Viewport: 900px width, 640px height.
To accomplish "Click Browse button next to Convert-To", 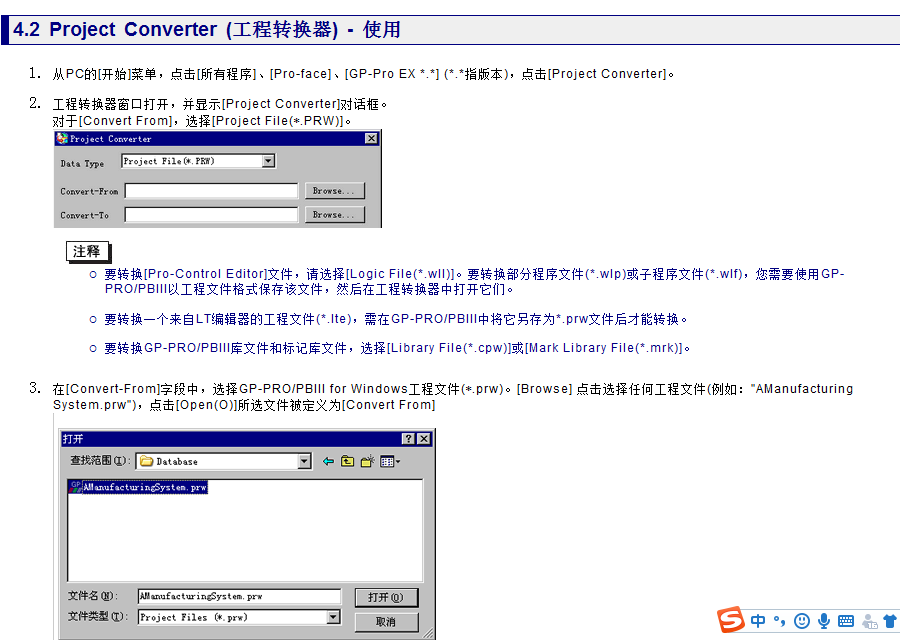I will click(x=335, y=215).
